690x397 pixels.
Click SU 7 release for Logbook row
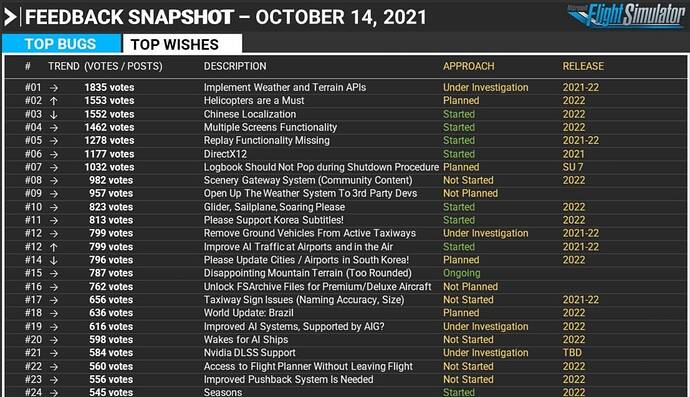573,167
